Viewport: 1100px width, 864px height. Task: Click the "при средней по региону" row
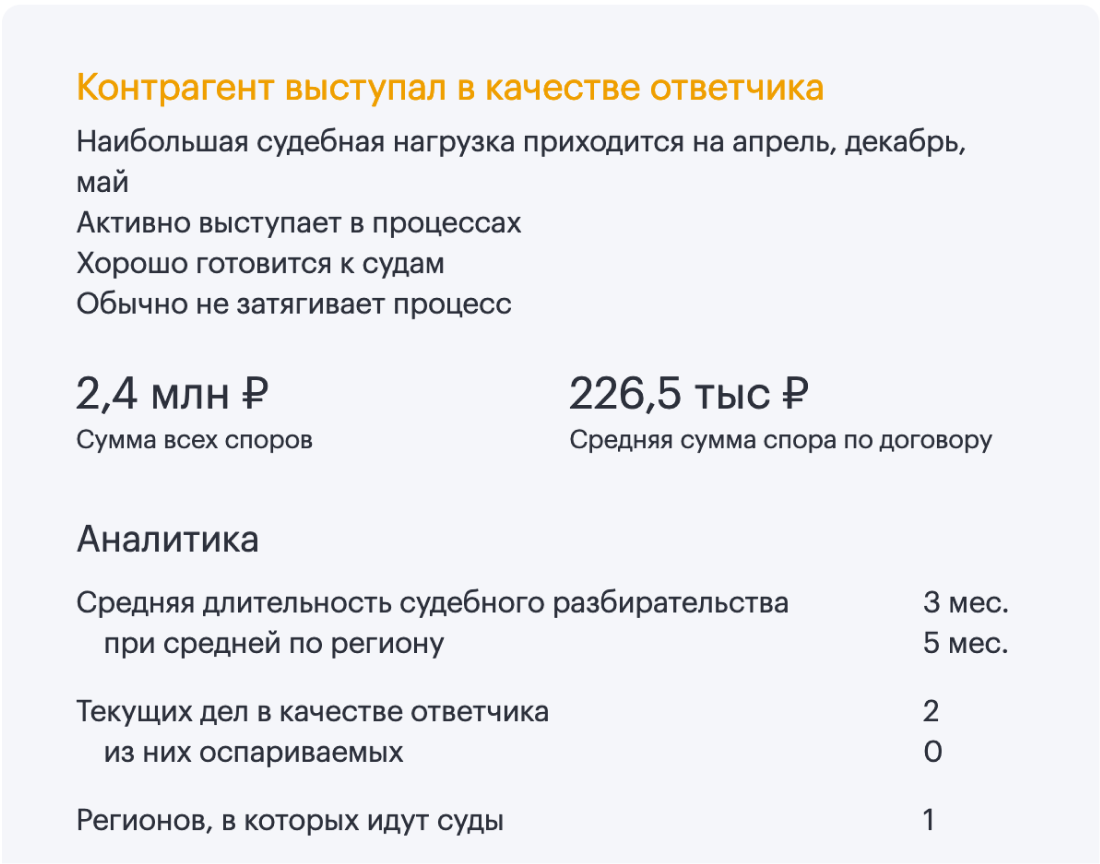tap(273, 643)
